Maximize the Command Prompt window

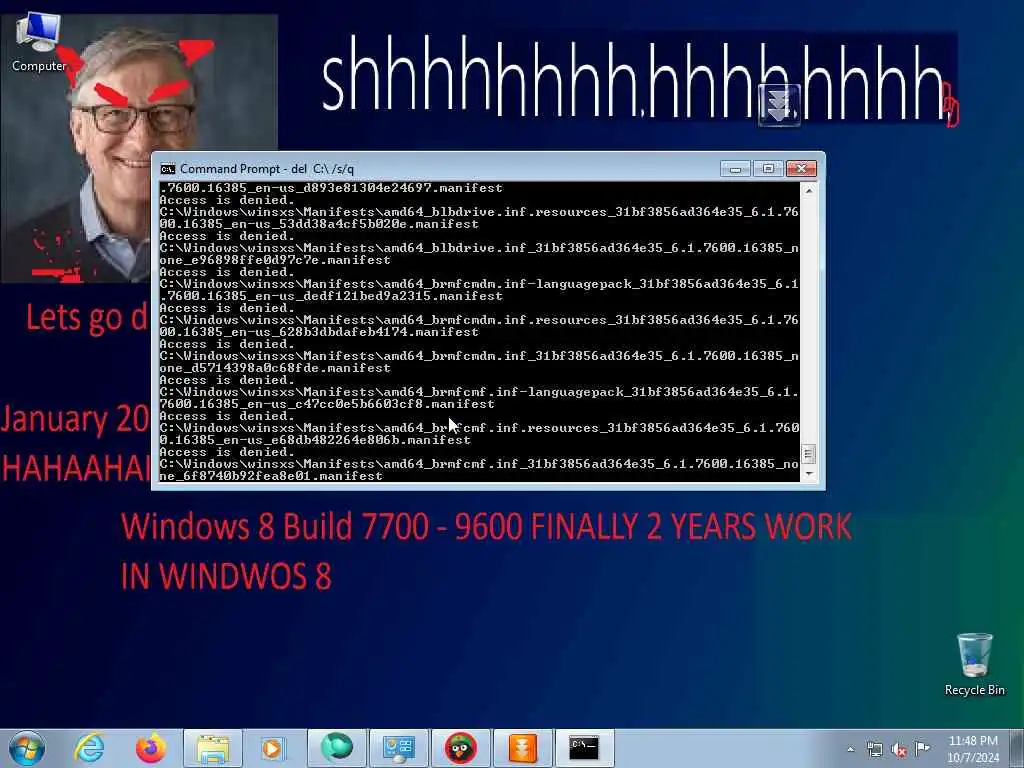tap(768, 169)
